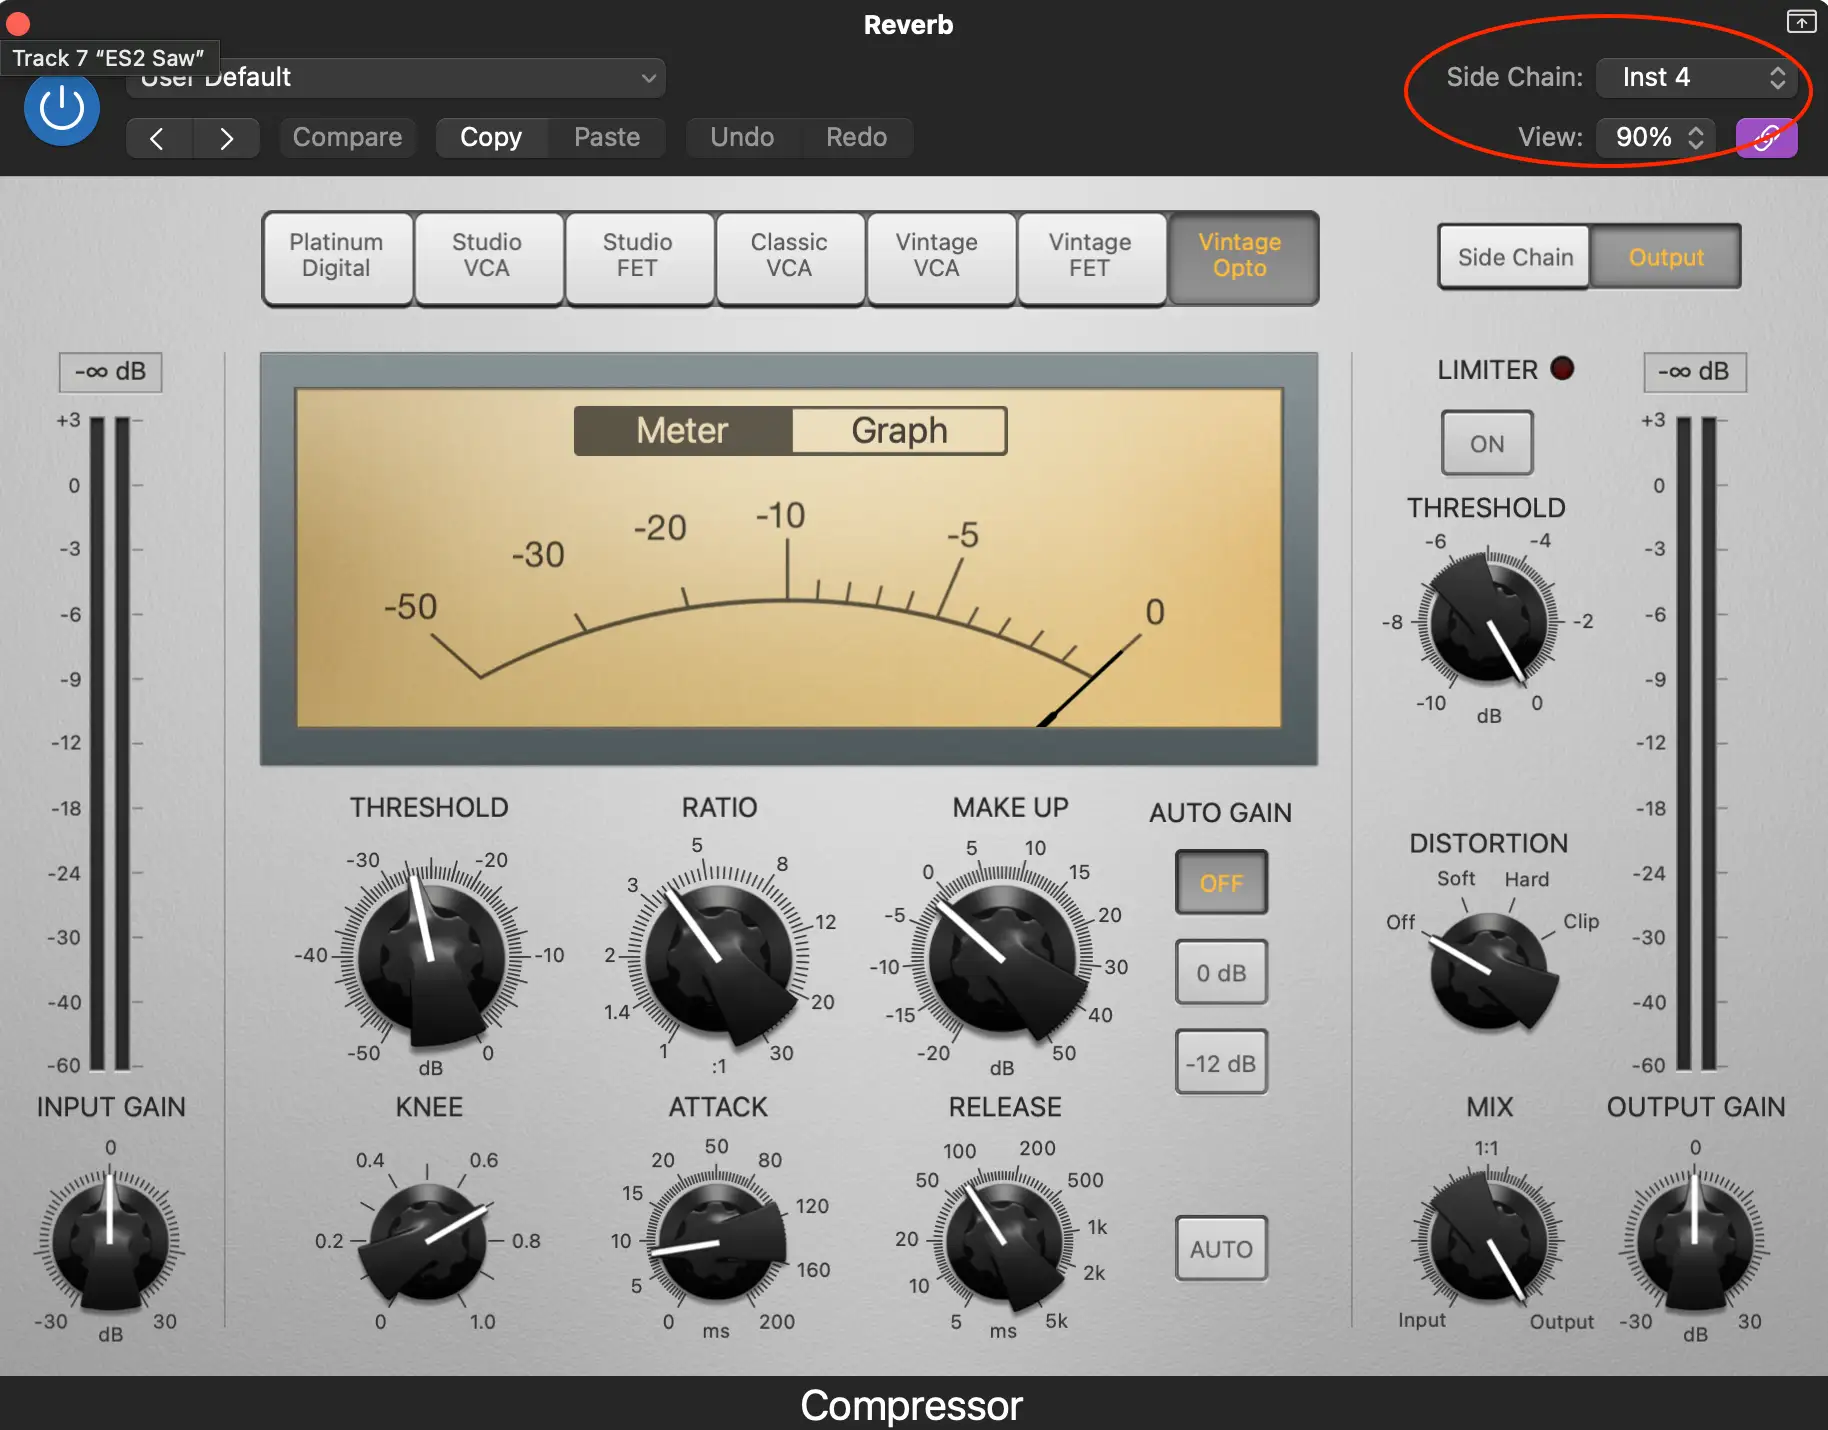Click the Distortion selector knob

[x=1488, y=971]
